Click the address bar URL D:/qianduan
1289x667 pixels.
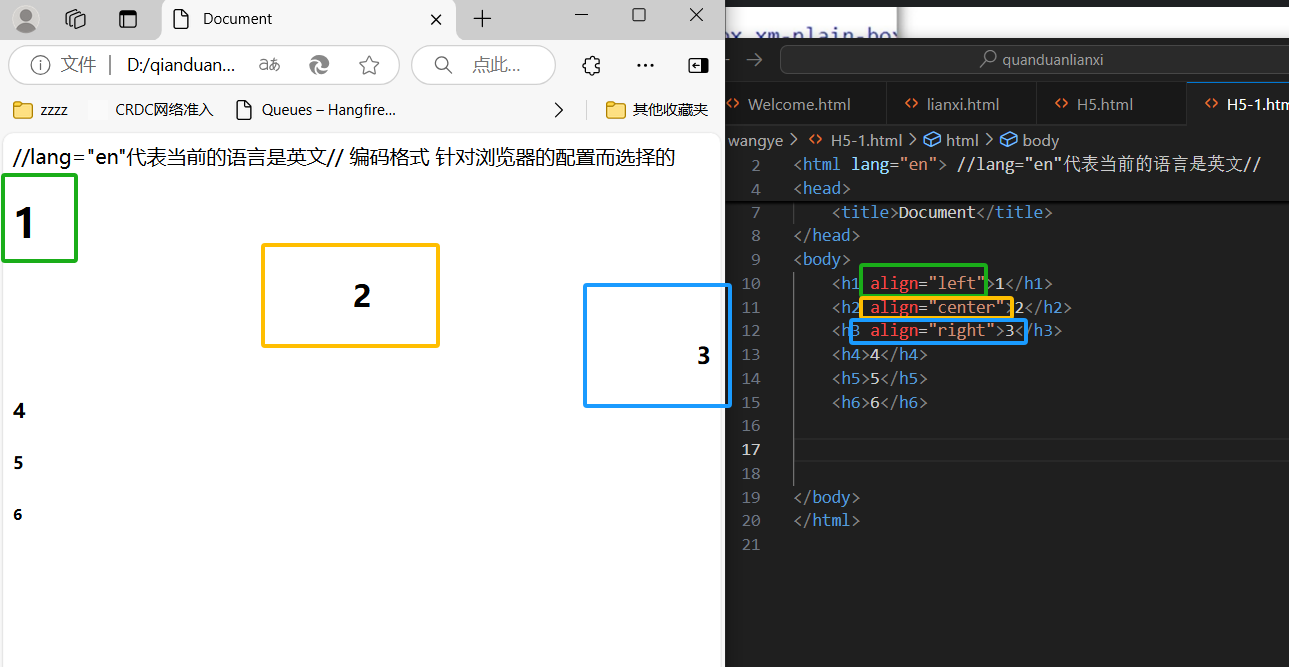click(x=181, y=65)
